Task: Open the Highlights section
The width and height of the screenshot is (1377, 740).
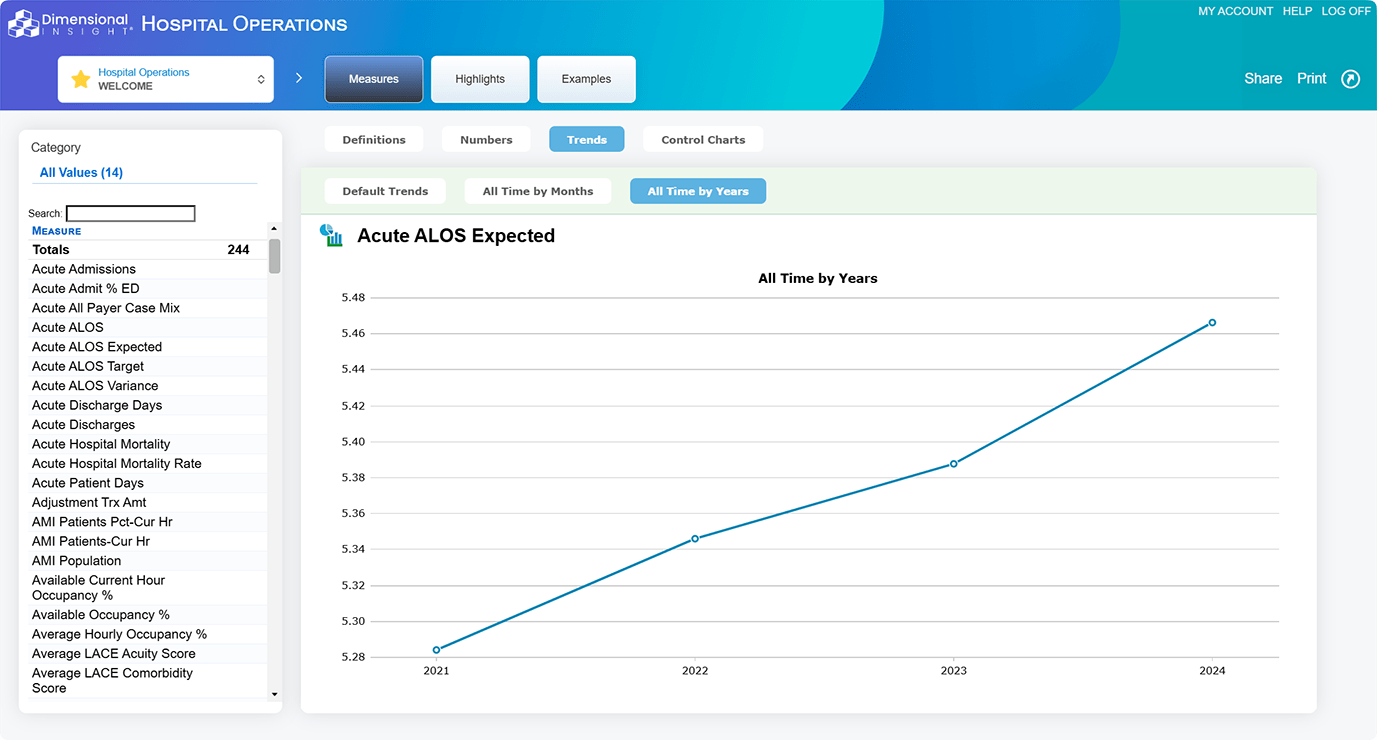Action: coord(480,79)
